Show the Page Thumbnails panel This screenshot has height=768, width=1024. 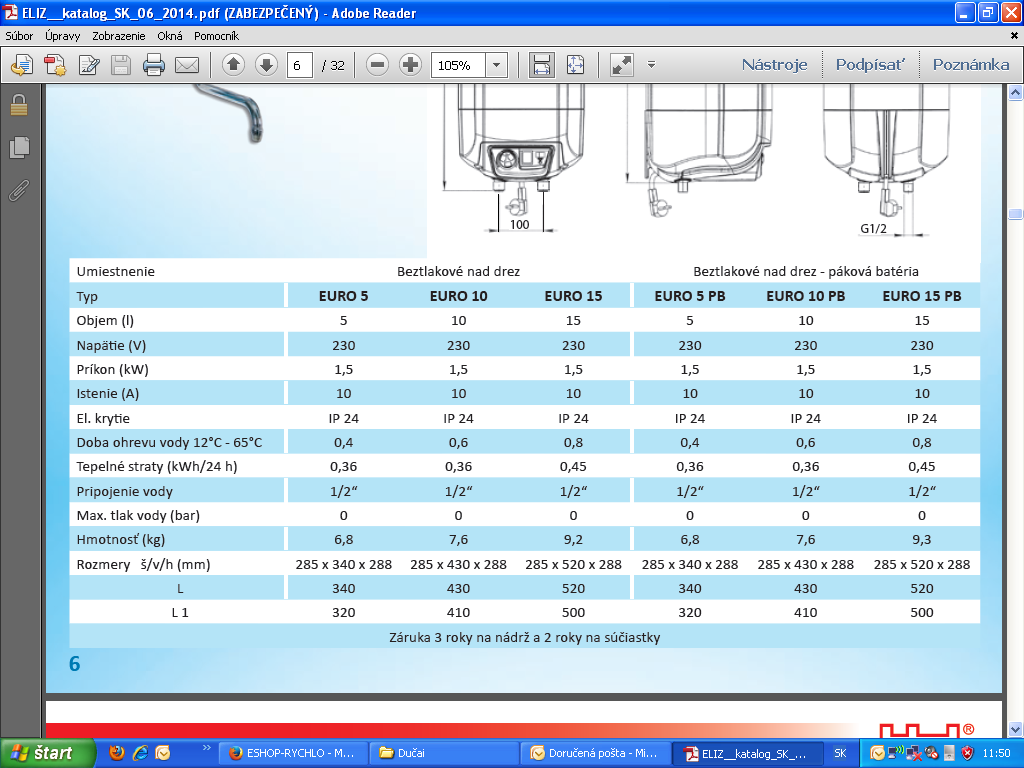click(x=18, y=147)
